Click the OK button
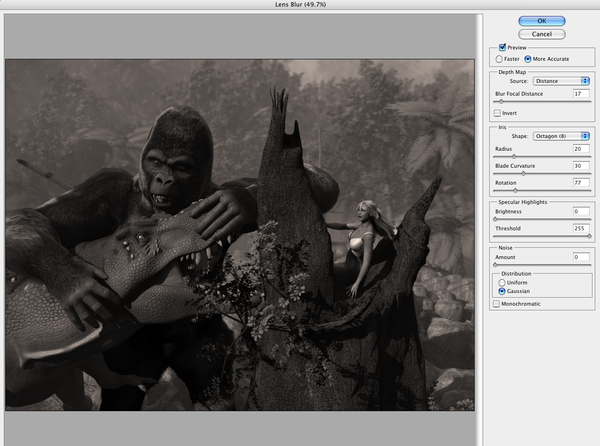 point(541,21)
